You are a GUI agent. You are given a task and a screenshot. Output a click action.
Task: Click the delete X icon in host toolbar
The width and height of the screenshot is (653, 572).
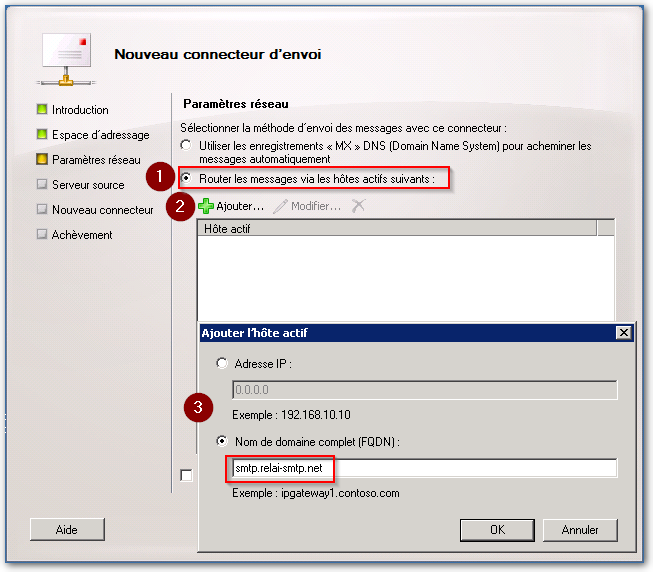[358, 205]
